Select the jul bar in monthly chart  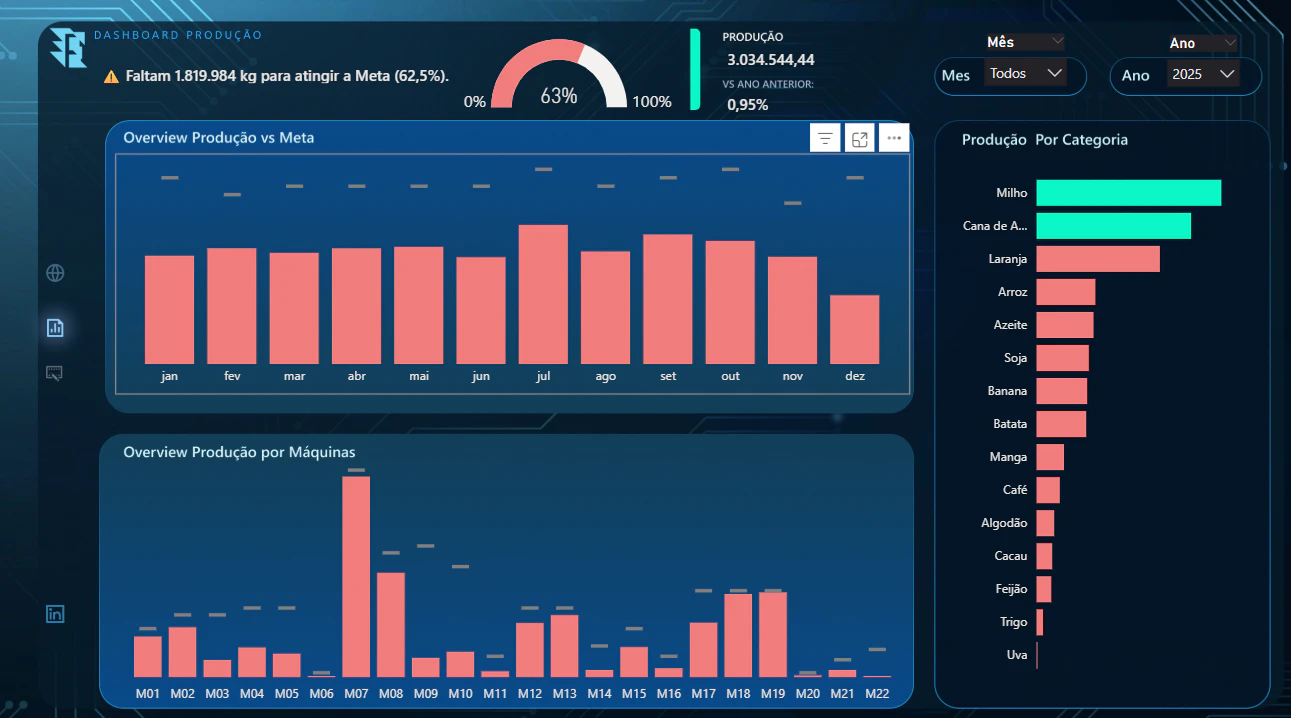[x=544, y=294]
